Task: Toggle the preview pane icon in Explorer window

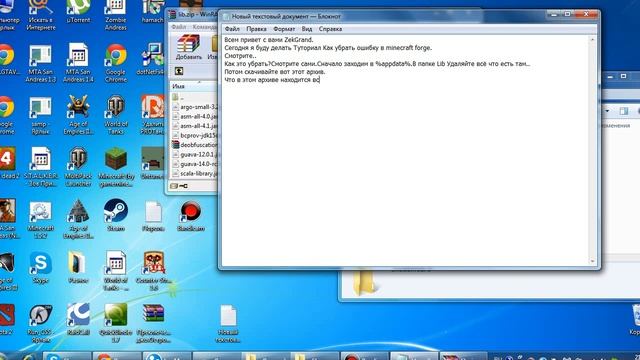Action: point(623,111)
